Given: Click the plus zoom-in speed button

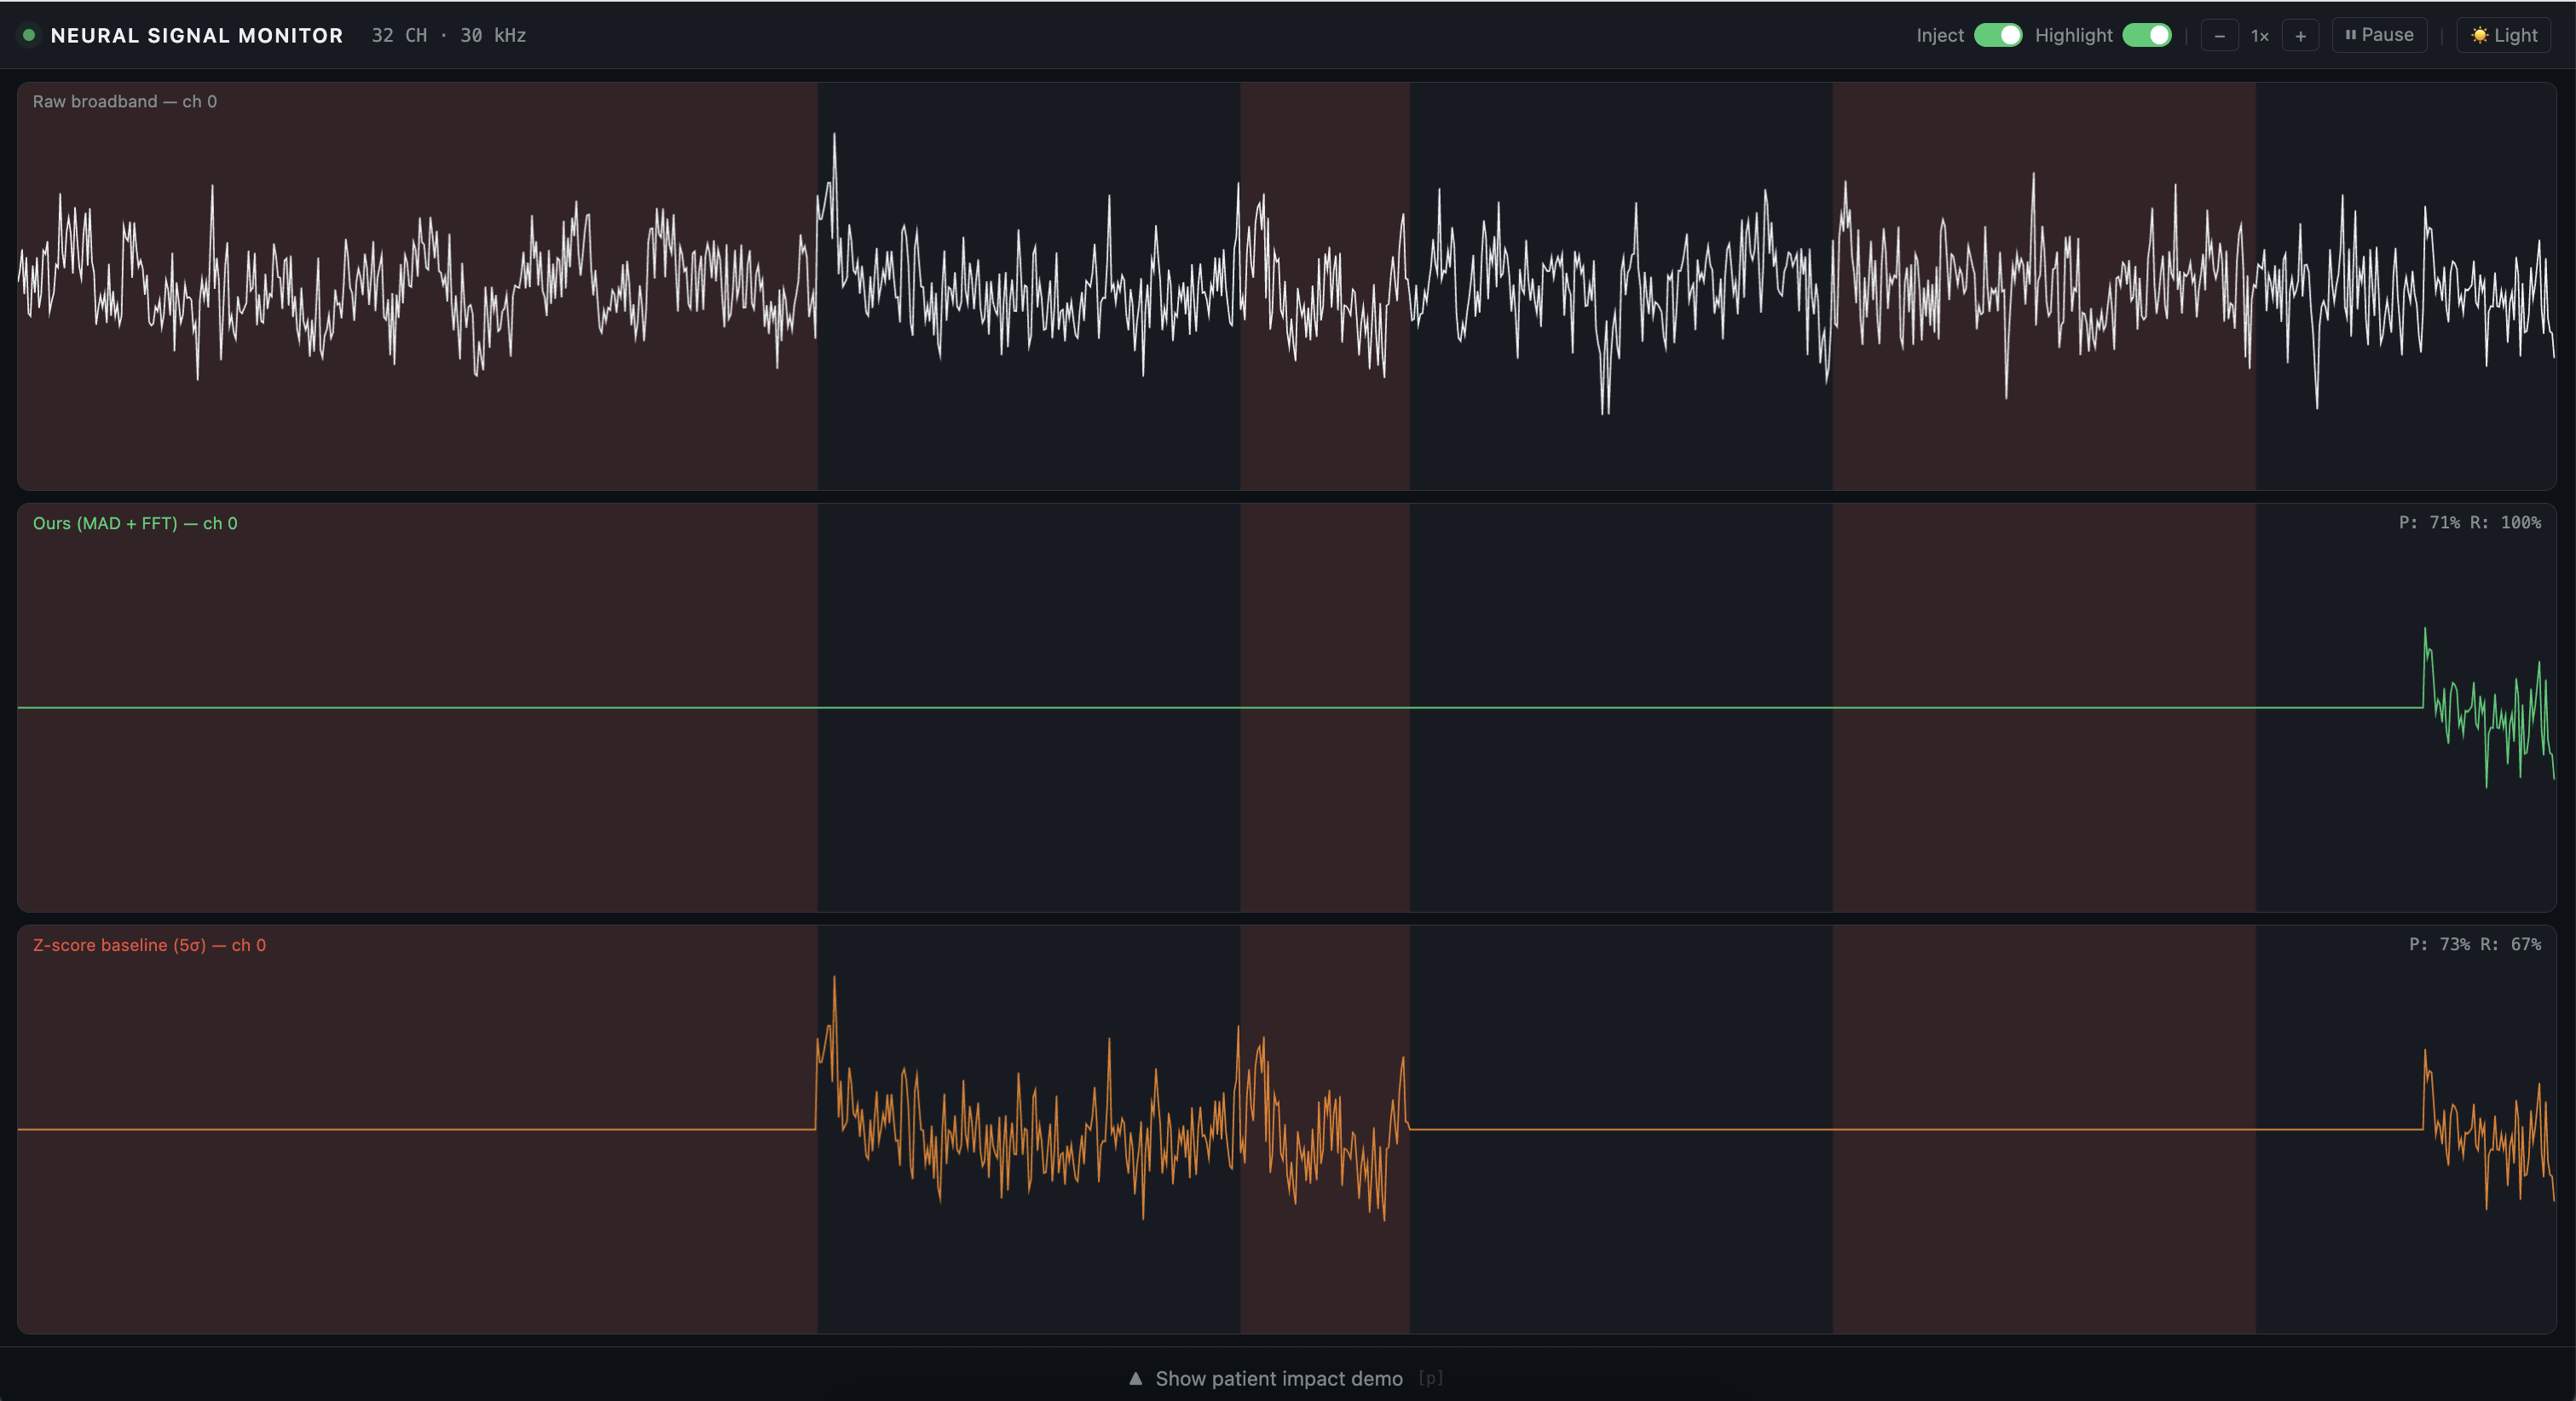Looking at the screenshot, I should pyautogui.click(x=2300, y=36).
